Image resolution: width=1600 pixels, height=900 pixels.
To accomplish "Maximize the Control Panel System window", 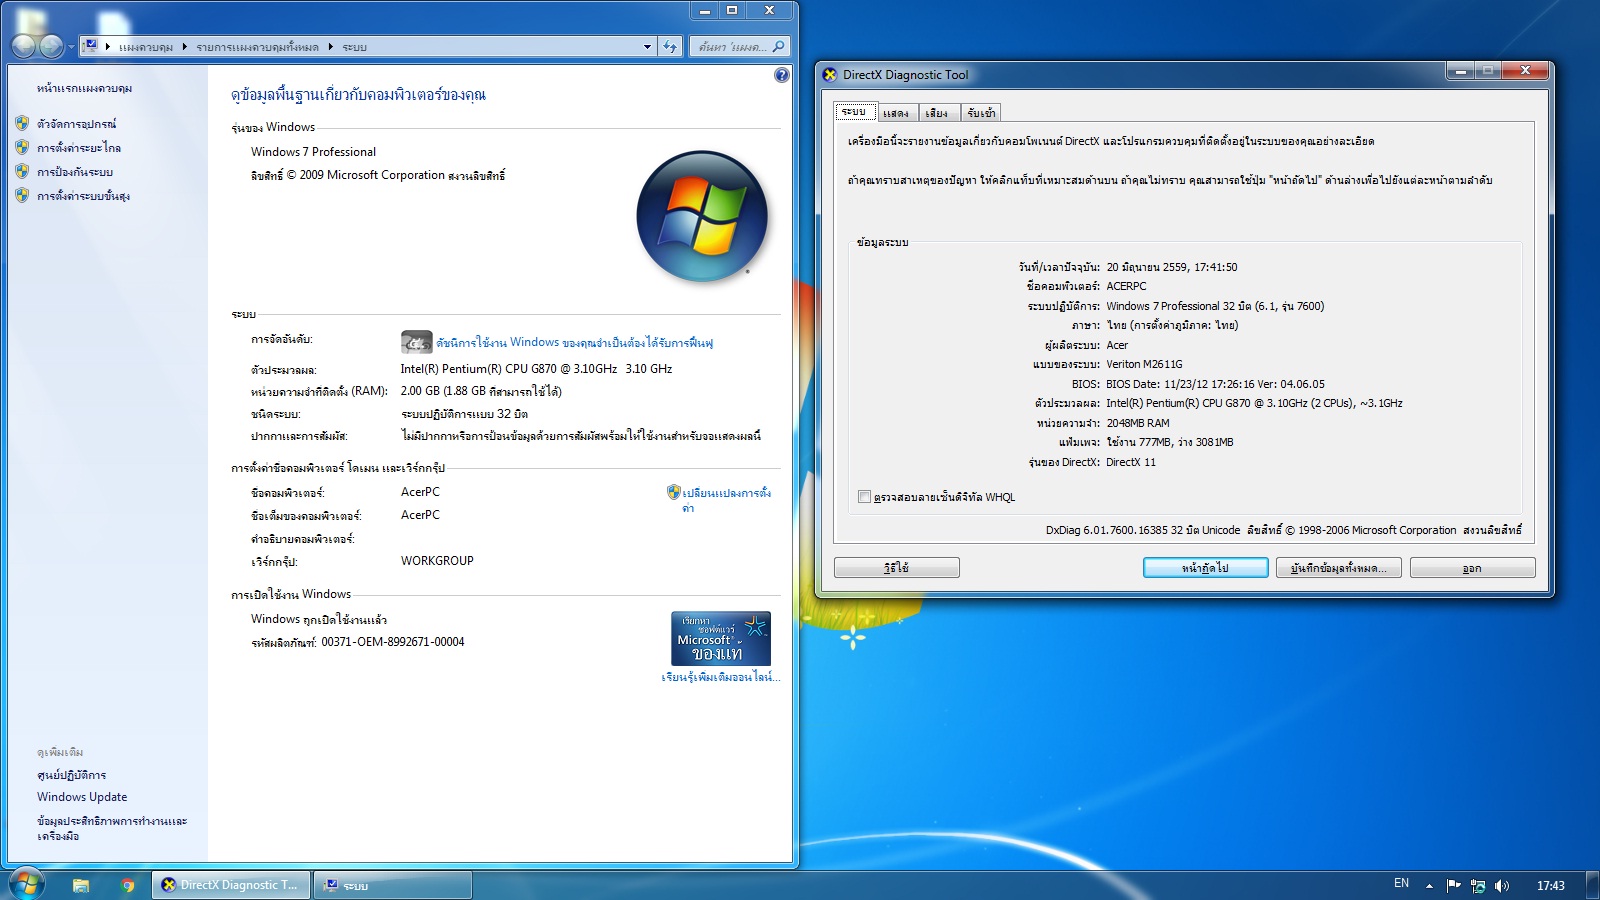I will 732,11.
